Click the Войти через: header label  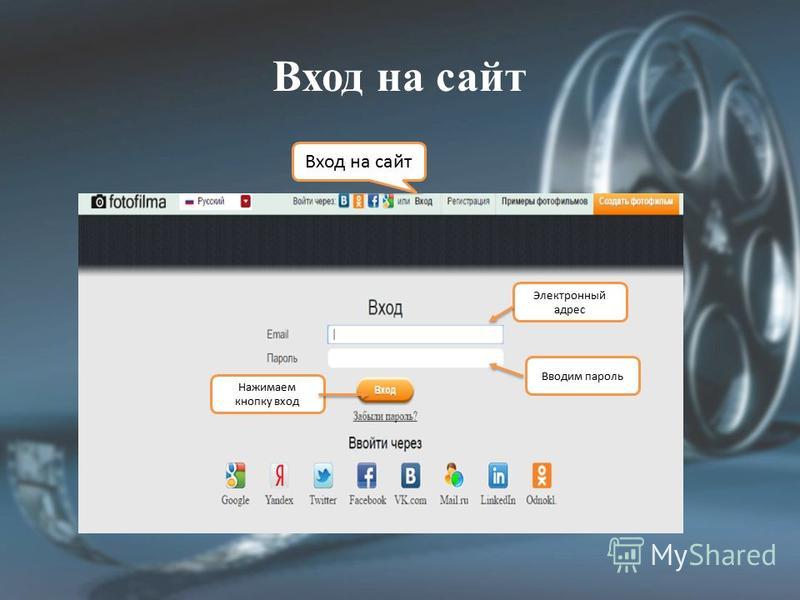pyautogui.click(x=314, y=202)
